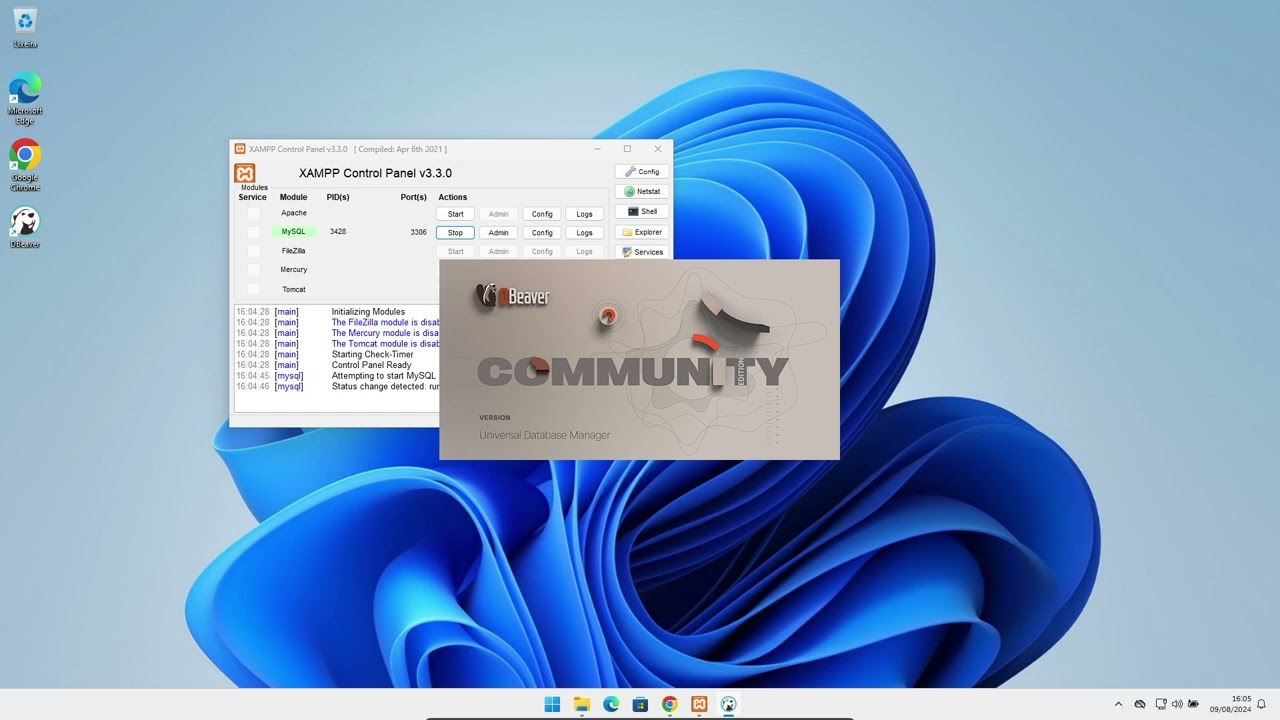This screenshot has width=1280, height=720.
Task: Open Chrome from taskbar
Action: click(670, 704)
